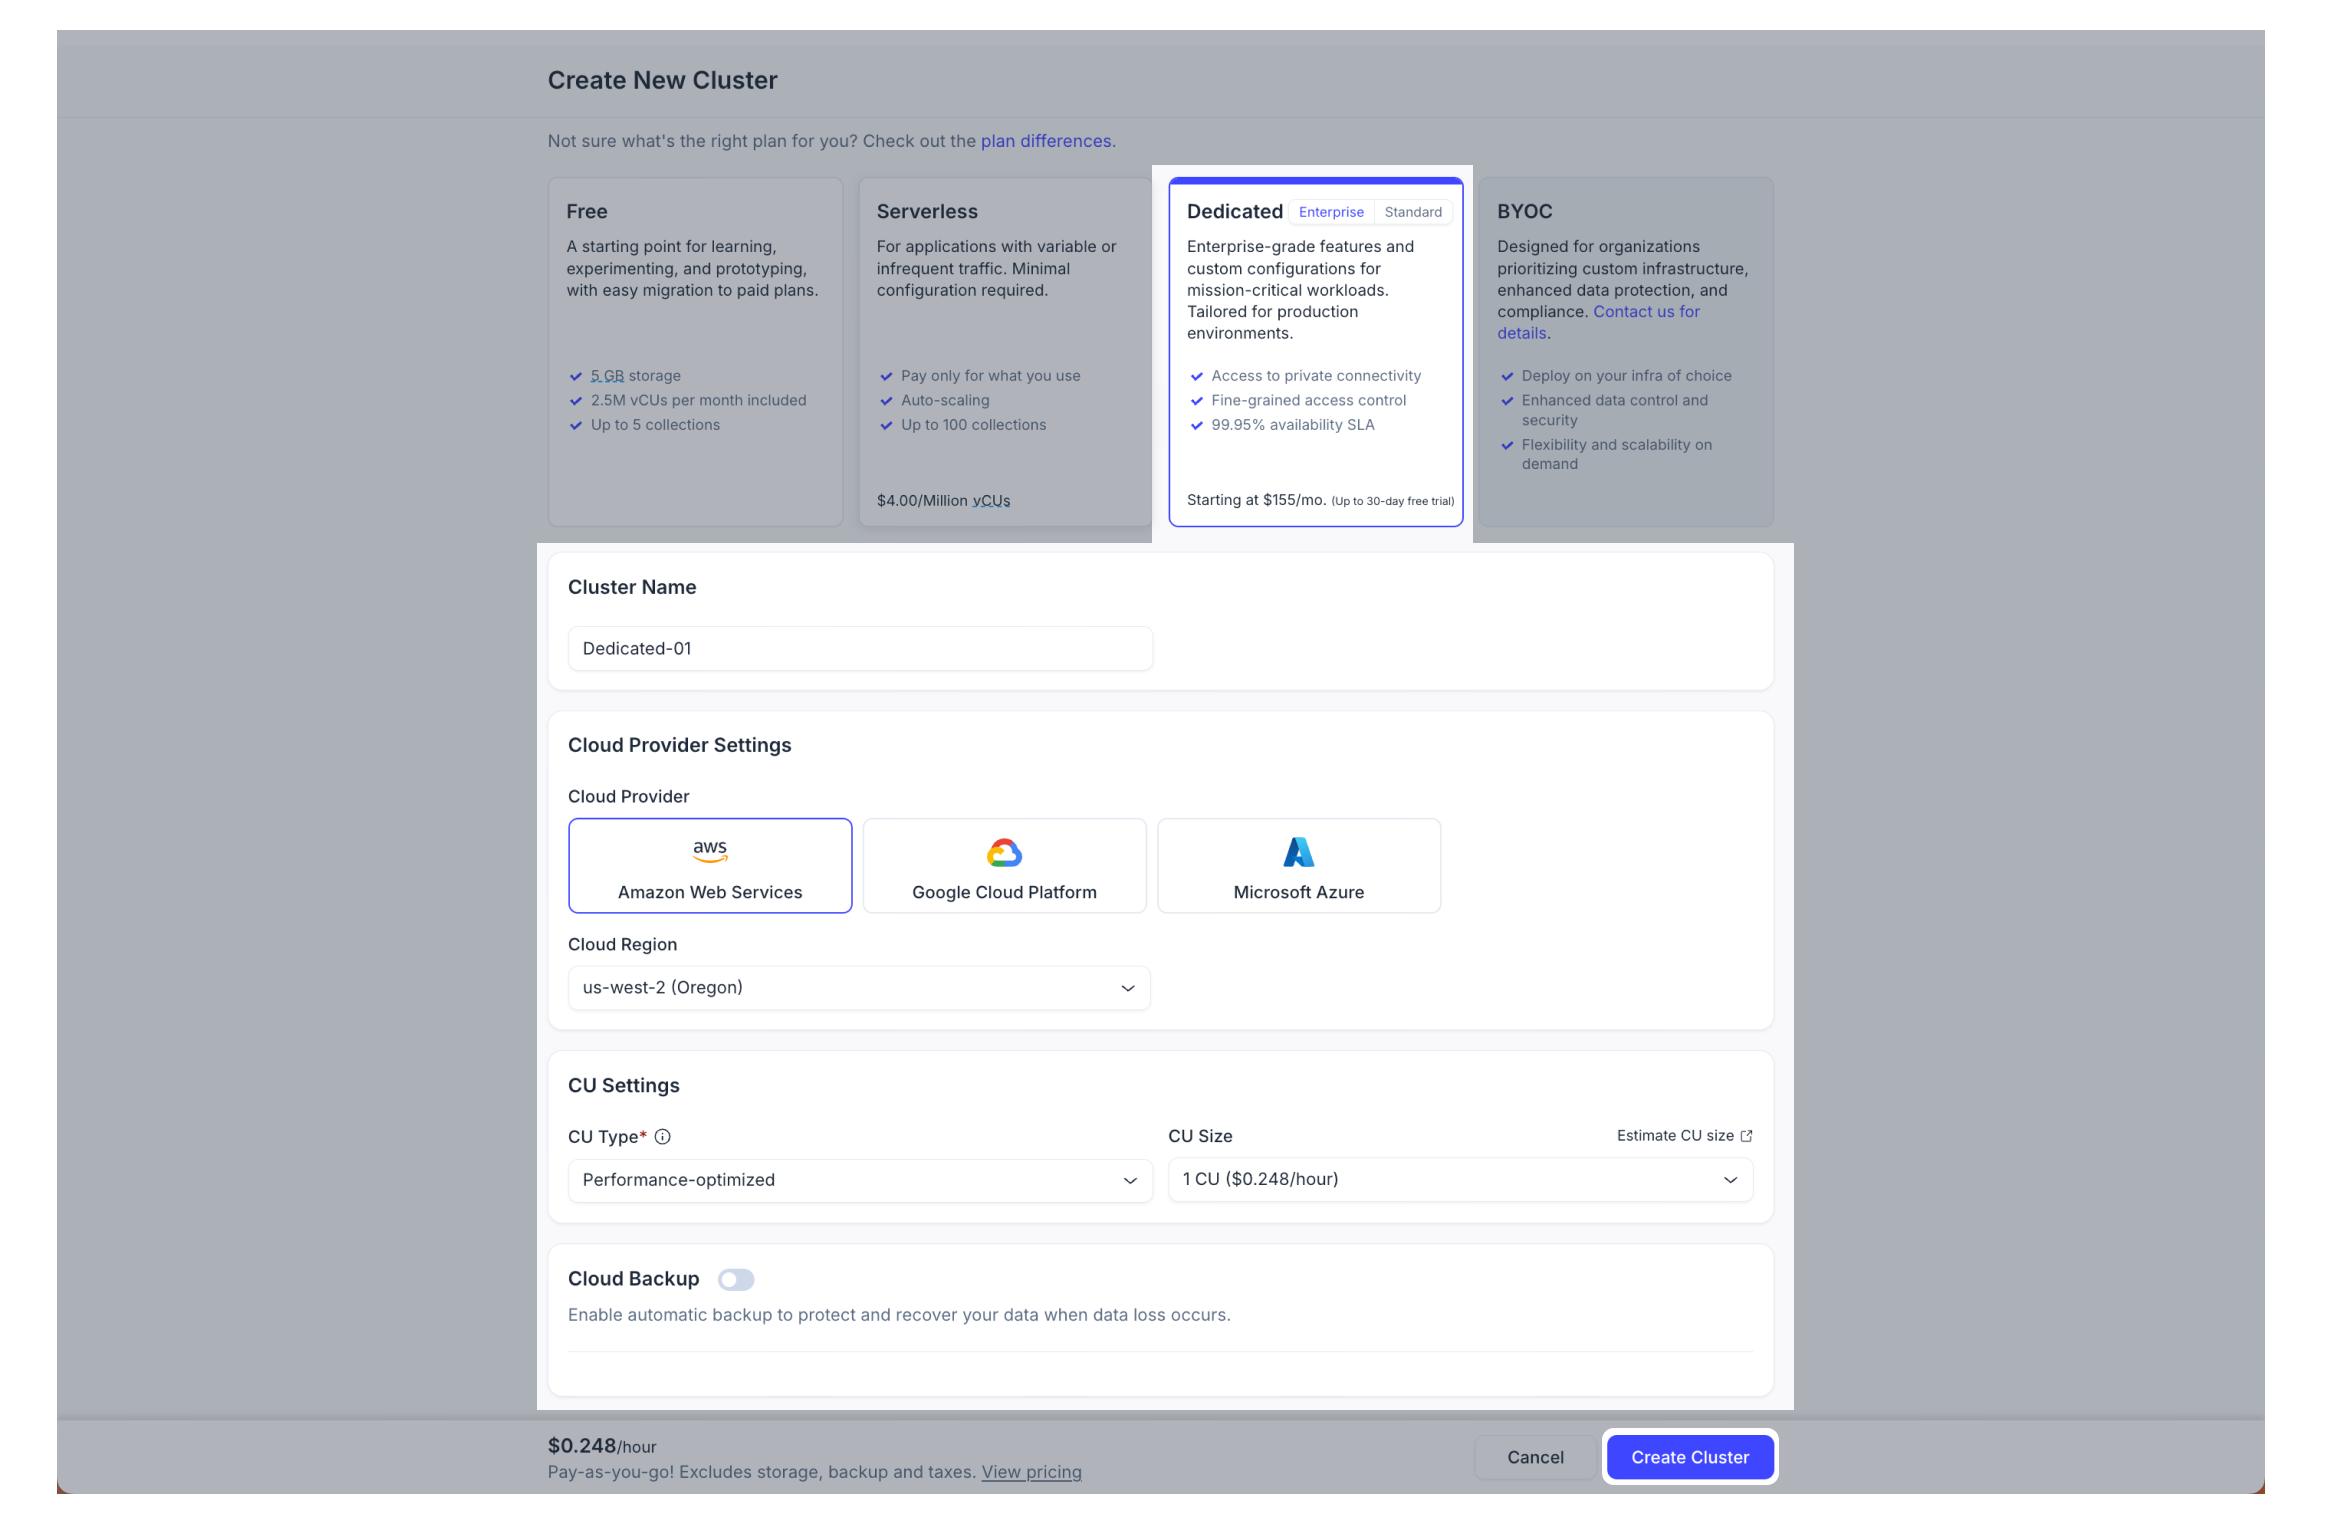Click the $0.248/hour total price

602,1446
